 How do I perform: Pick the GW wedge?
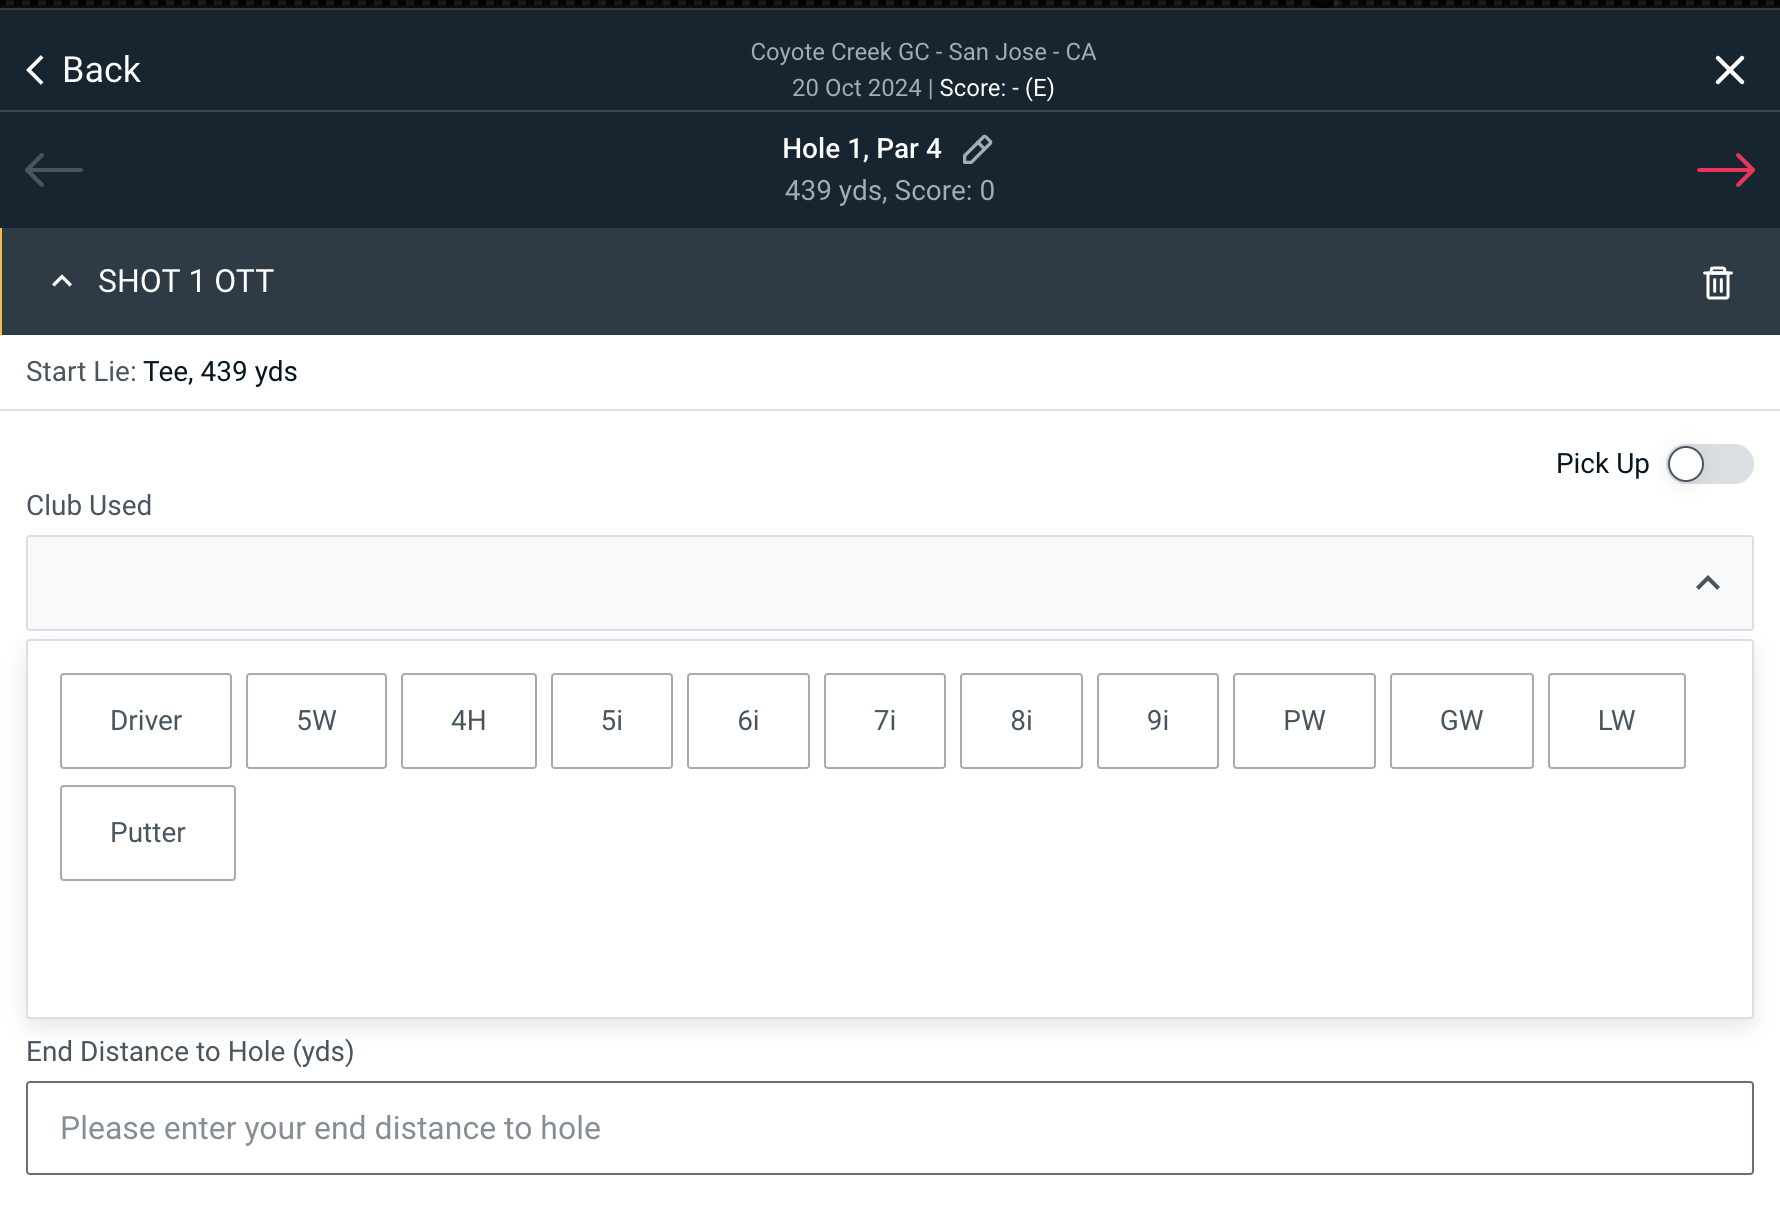(1461, 721)
